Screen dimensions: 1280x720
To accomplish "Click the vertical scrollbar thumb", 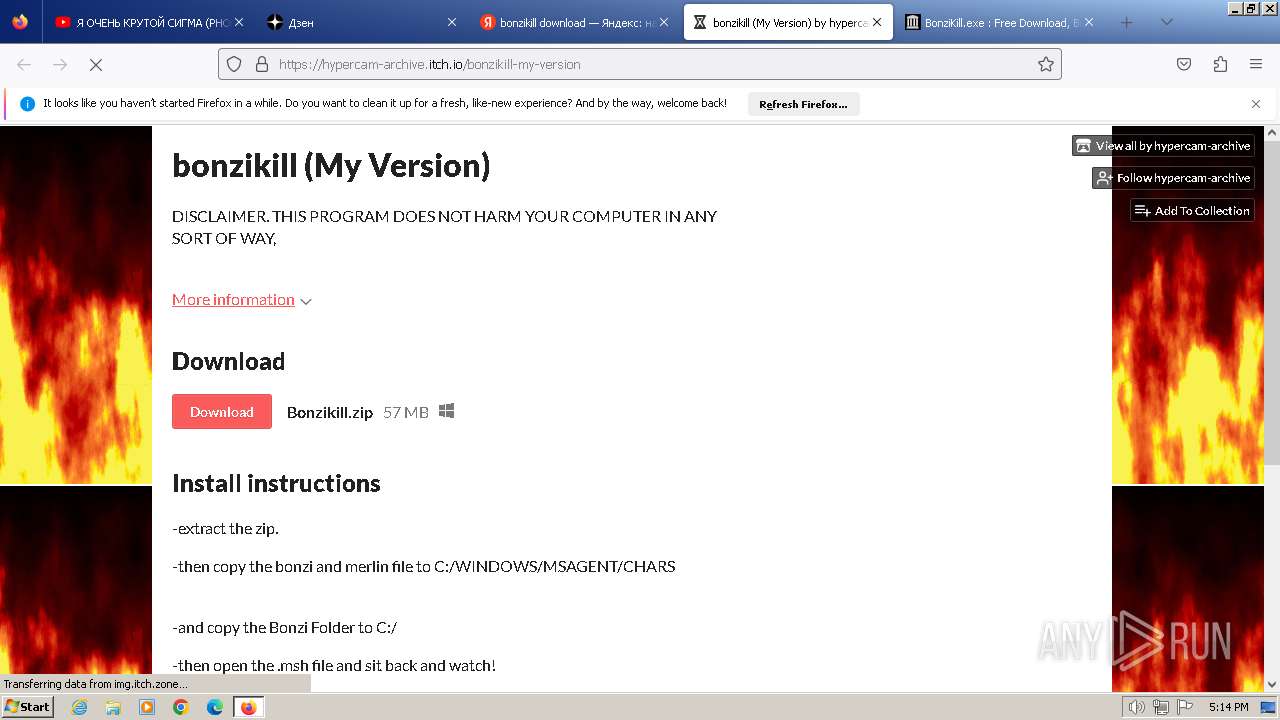I will [x=1272, y=302].
